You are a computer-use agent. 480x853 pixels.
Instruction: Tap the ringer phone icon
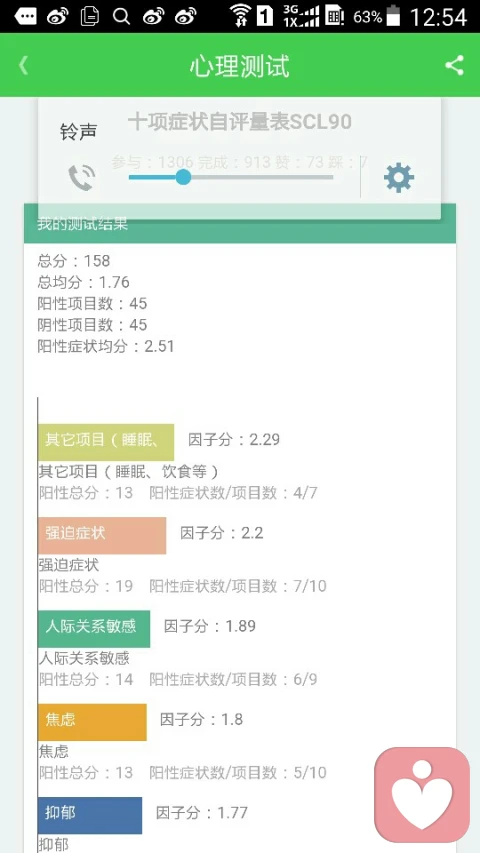click(x=82, y=177)
